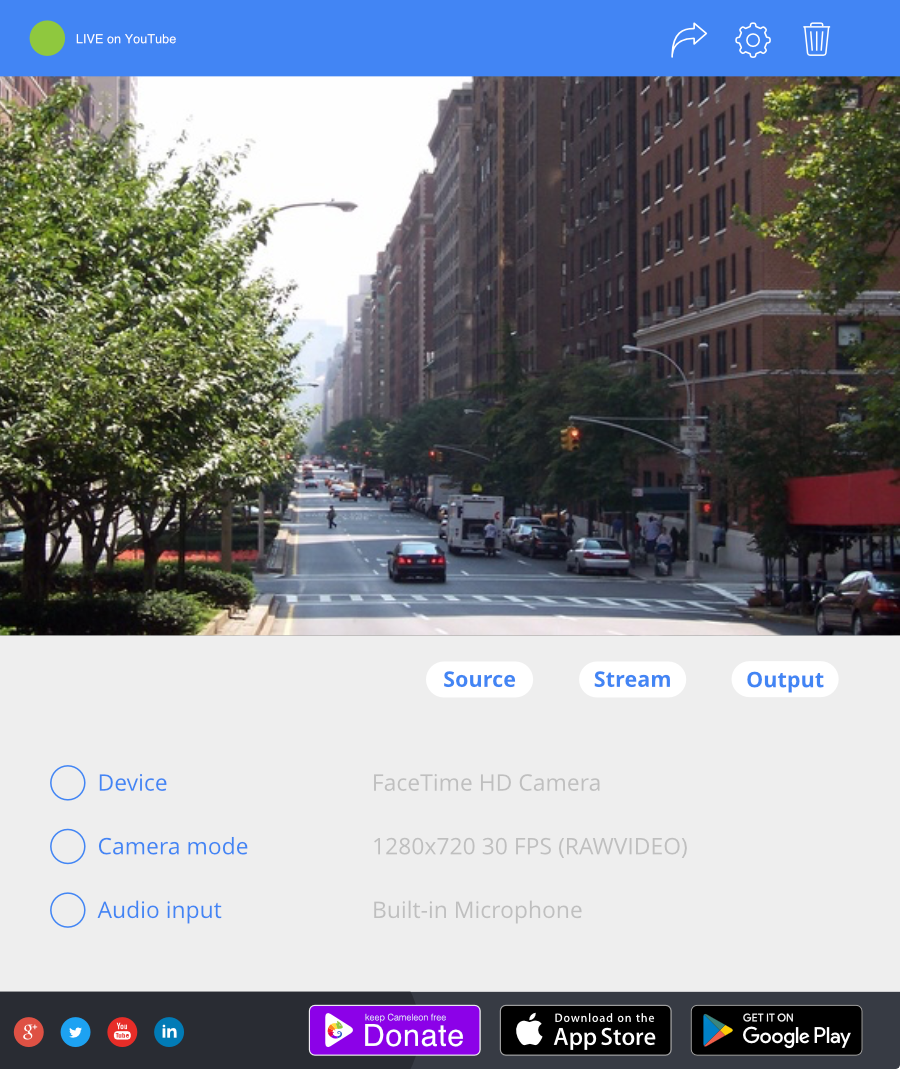Open the 1280x720 30 FPS camera mode selector
The image size is (900, 1069).
530,846
